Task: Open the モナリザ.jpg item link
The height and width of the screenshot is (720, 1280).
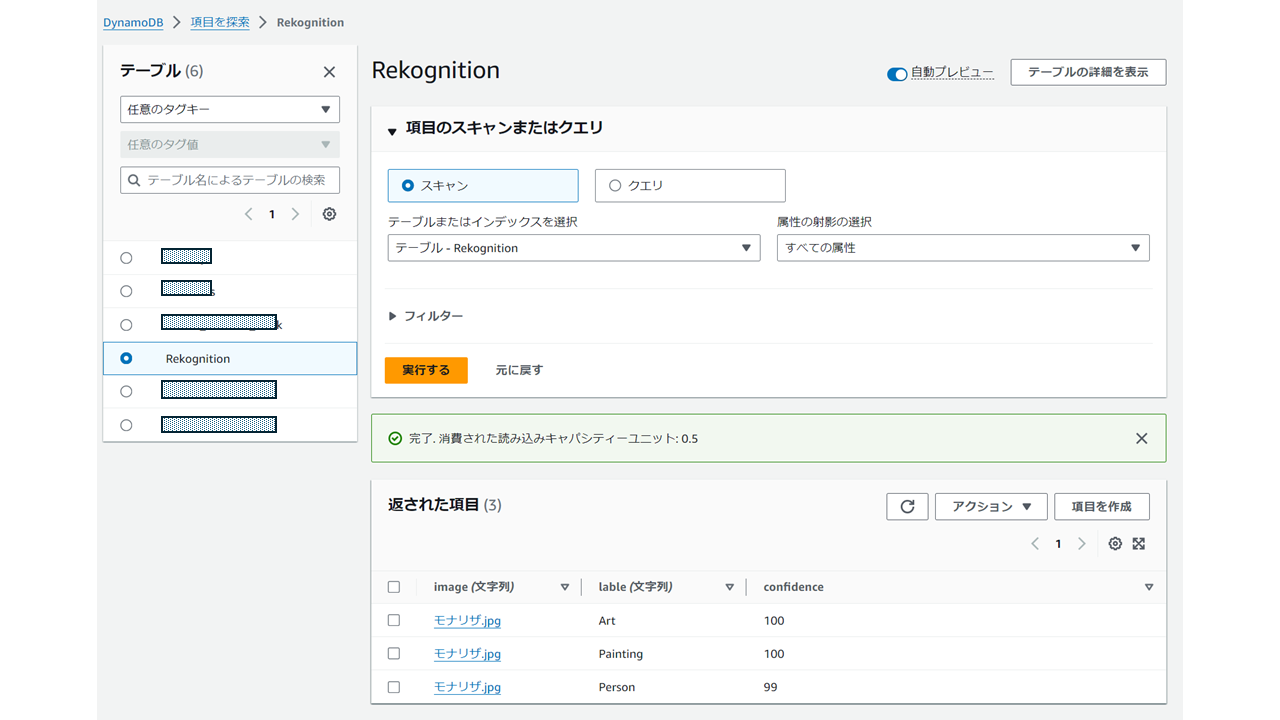Action: (x=467, y=620)
